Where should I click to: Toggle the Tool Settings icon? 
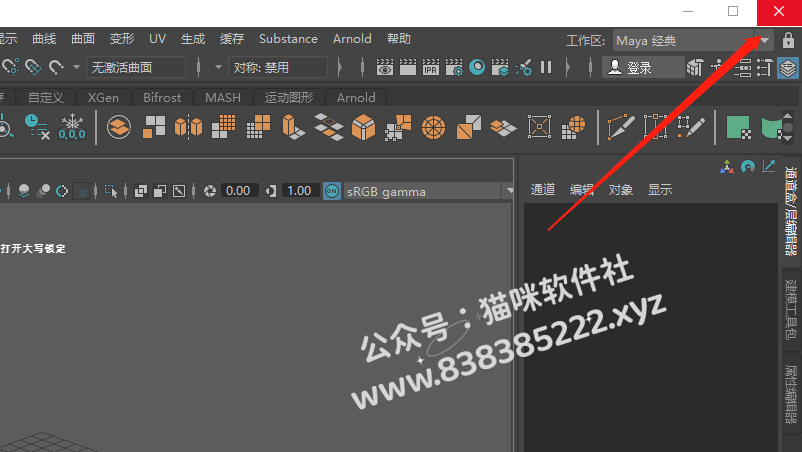(x=765, y=67)
